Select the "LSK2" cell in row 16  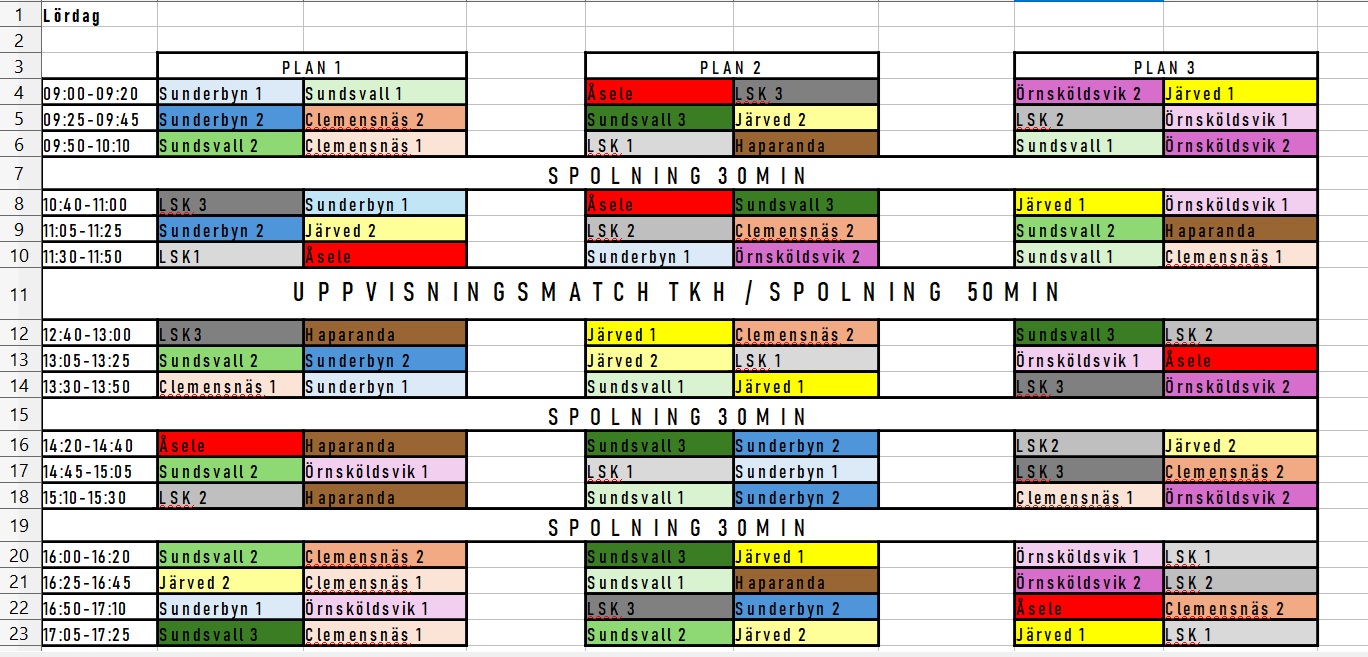[1088, 446]
